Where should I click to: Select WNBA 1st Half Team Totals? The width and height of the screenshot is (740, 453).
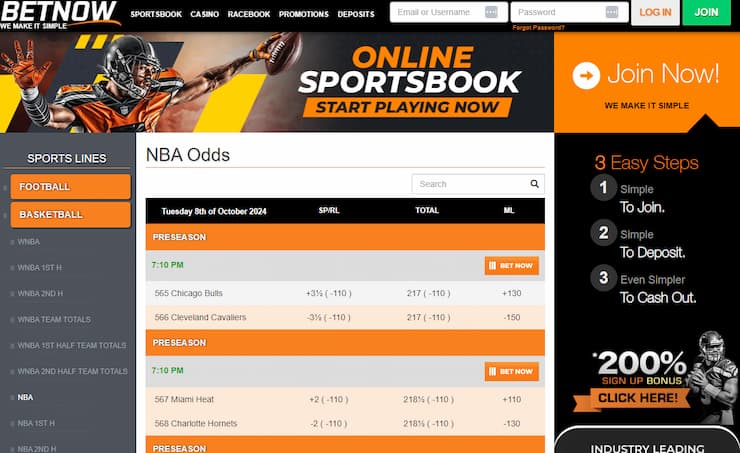point(72,345)
